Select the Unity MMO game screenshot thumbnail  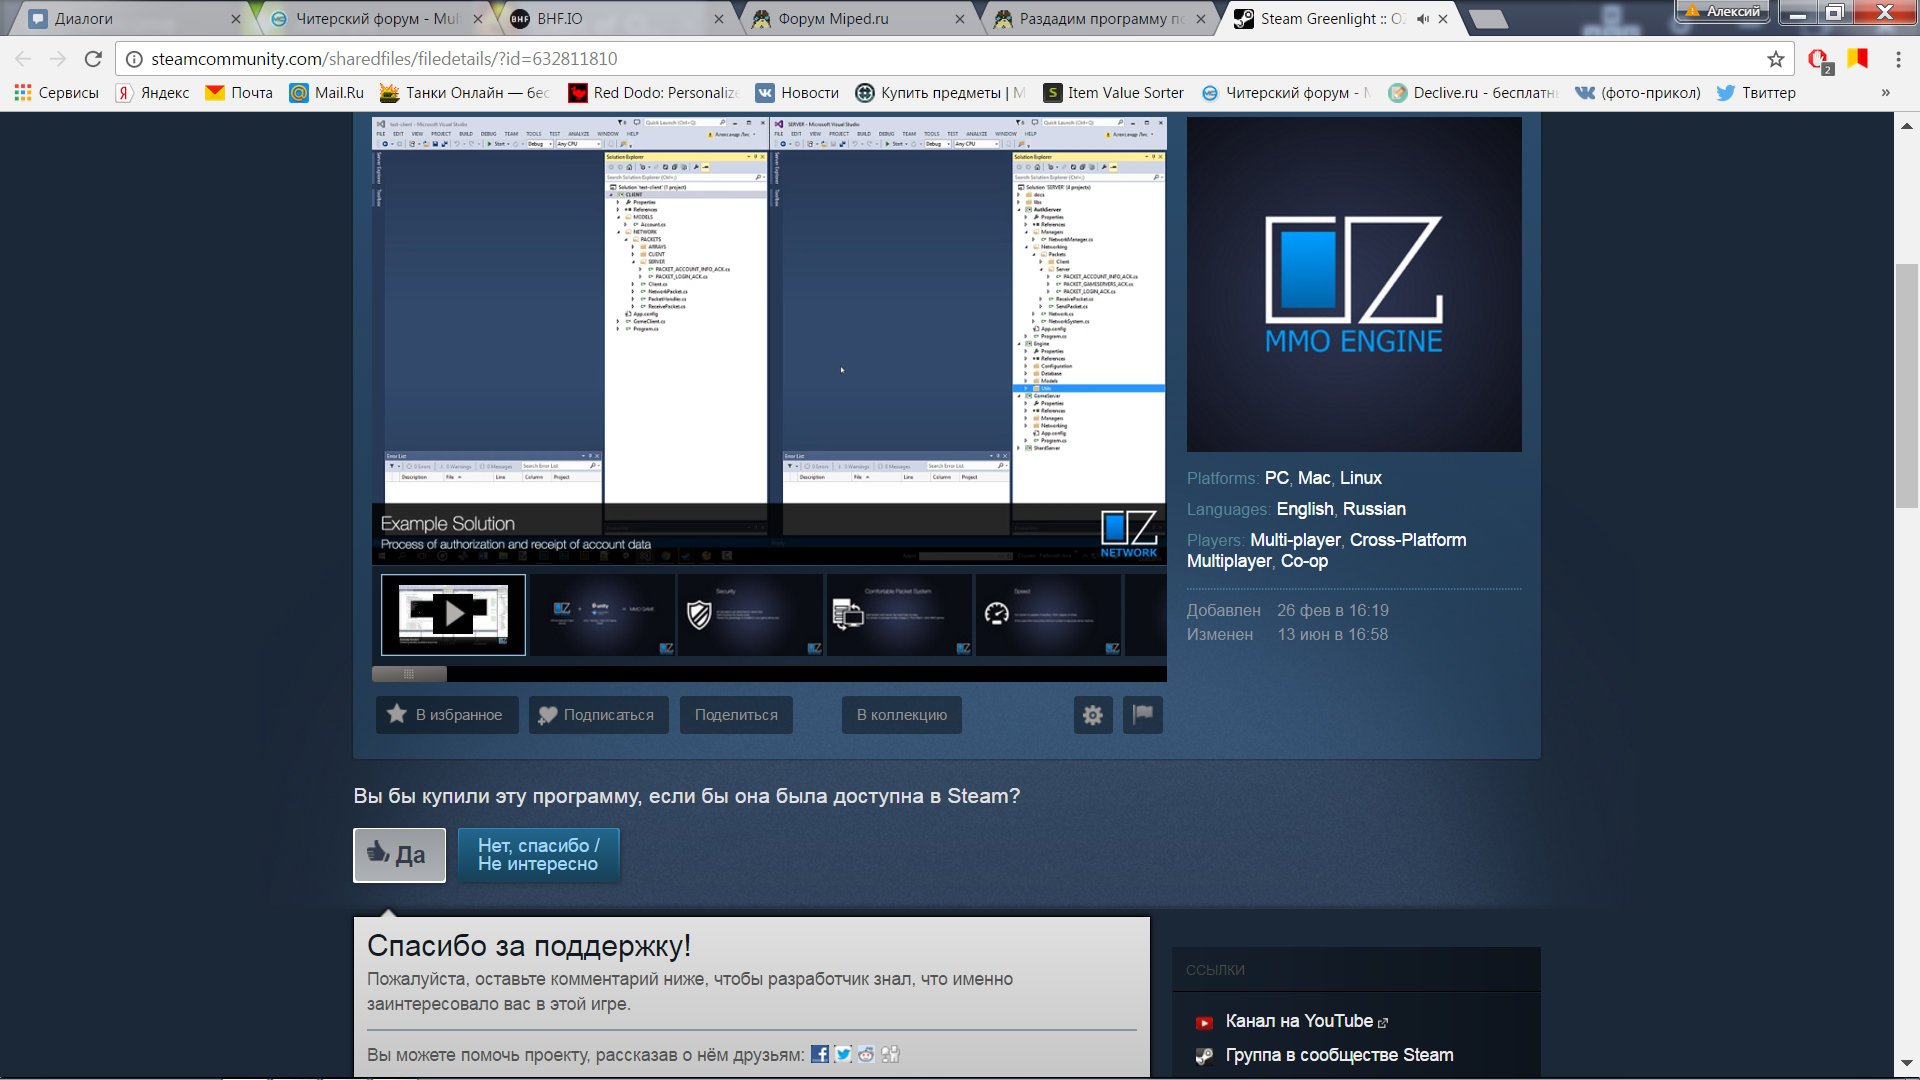pyautogui.click(x=602, y=614)
